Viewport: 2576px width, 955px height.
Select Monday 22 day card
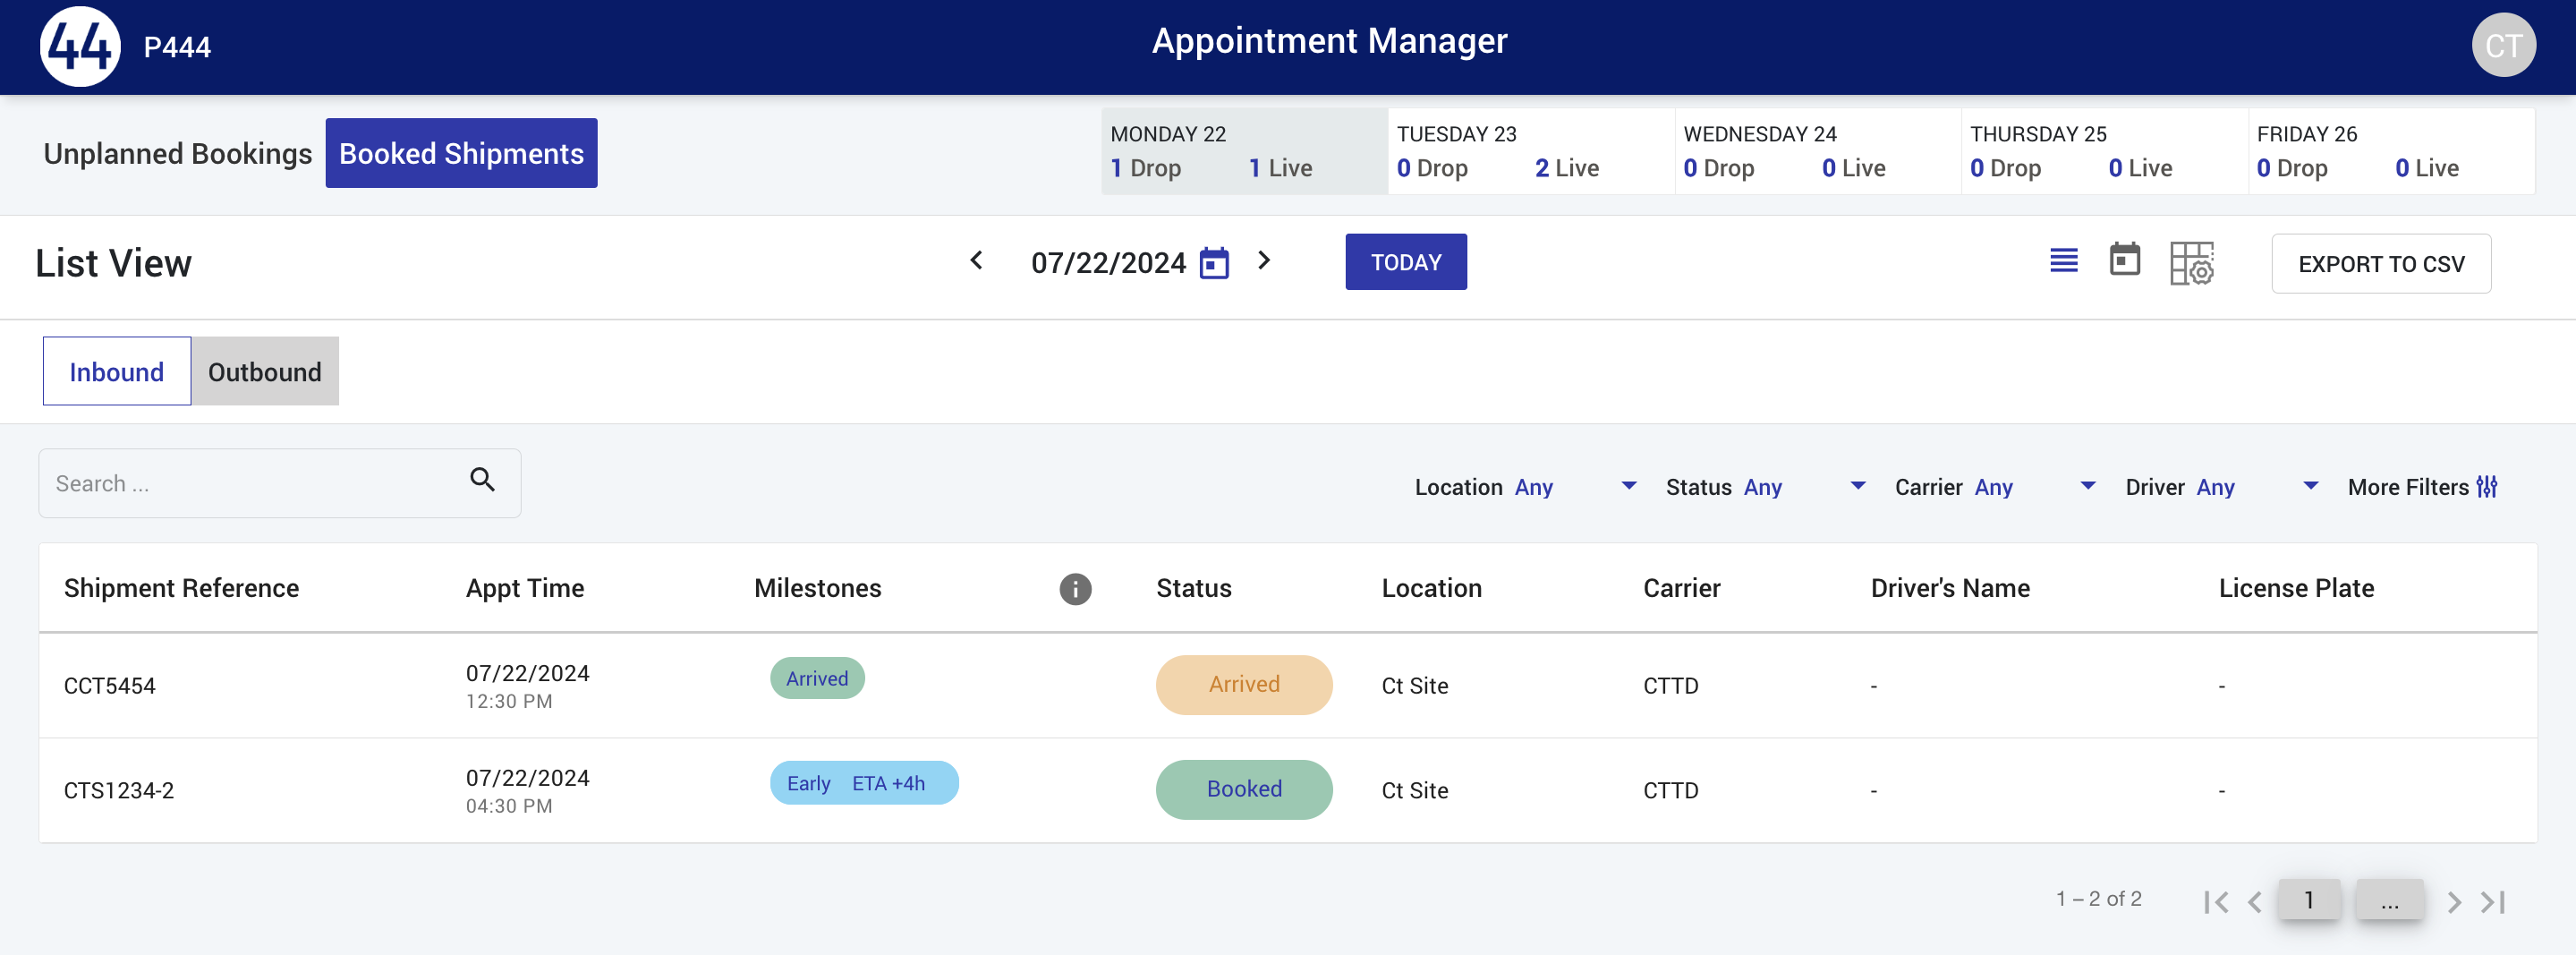[1243, 151]
